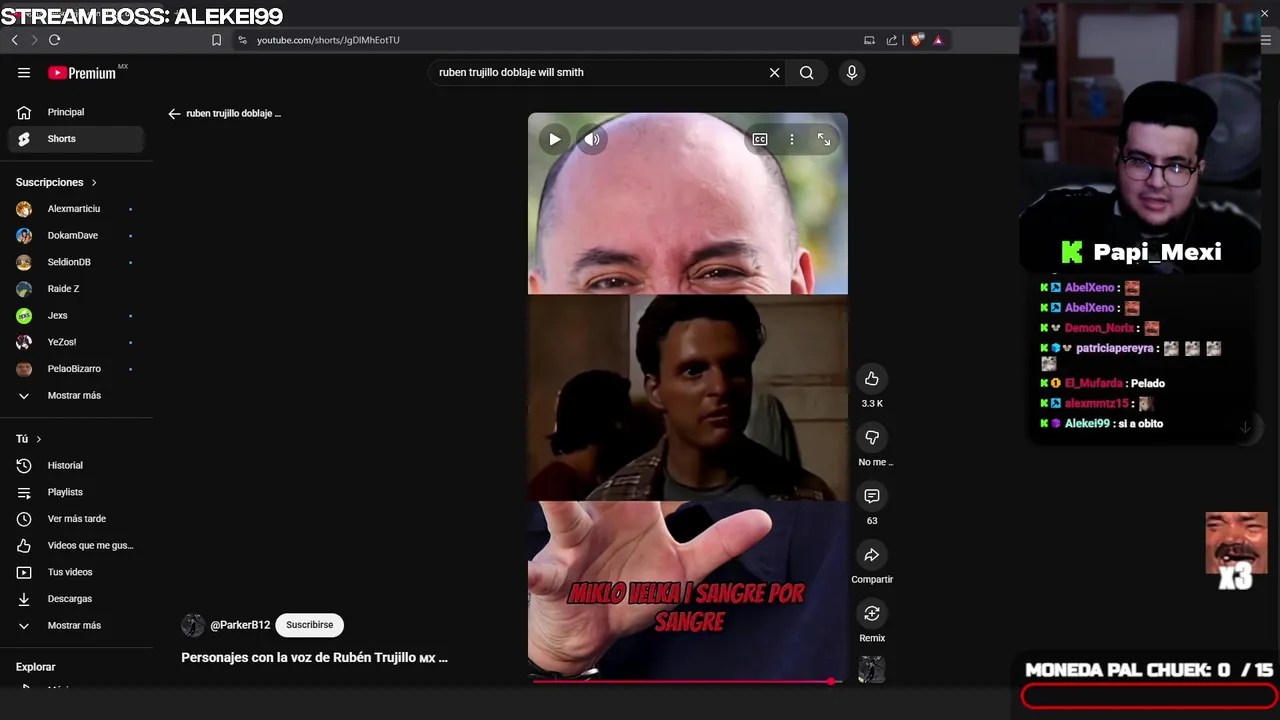
Task: Seek on the red Short progress bar
Action: (x=688, y=681)
